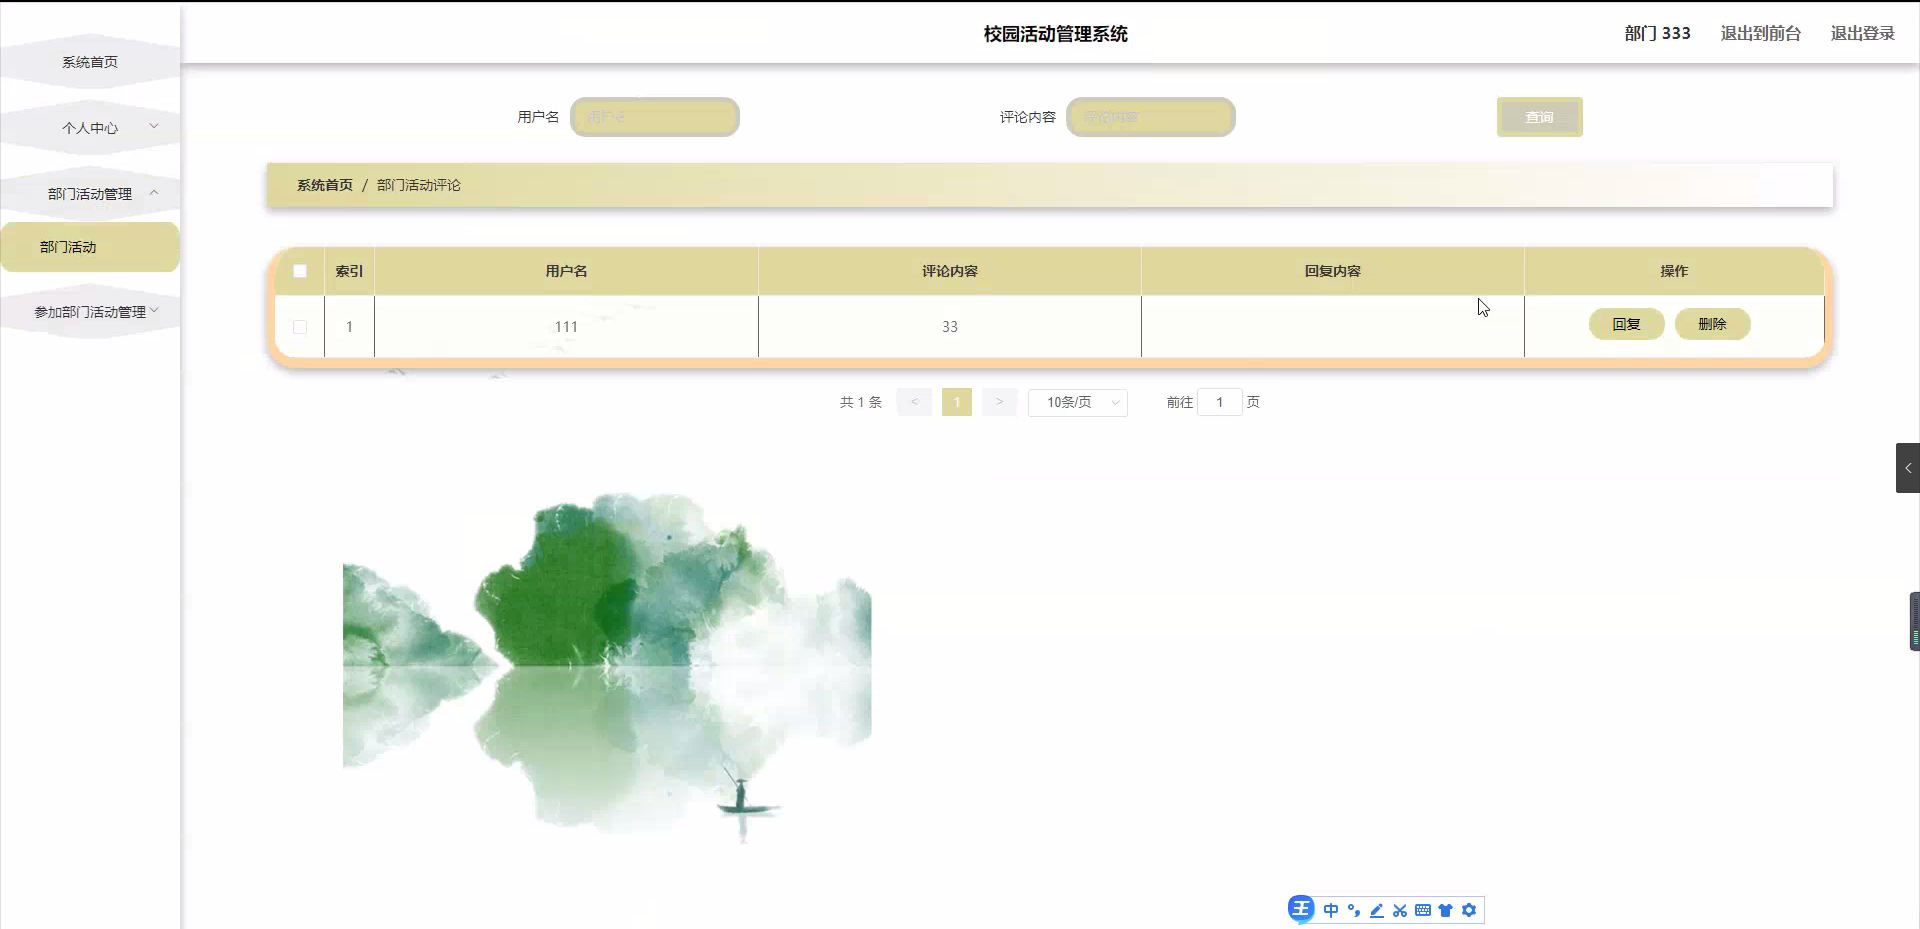Focus the 评论内容 search input field

coord(1151,117)
